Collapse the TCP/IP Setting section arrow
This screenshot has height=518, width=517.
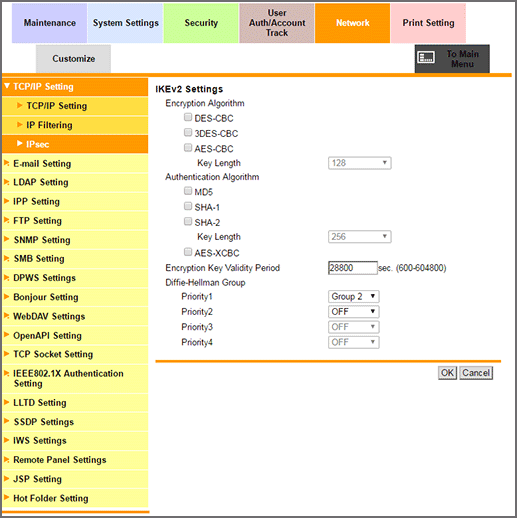pyautogui.click(x=7, y=86)
